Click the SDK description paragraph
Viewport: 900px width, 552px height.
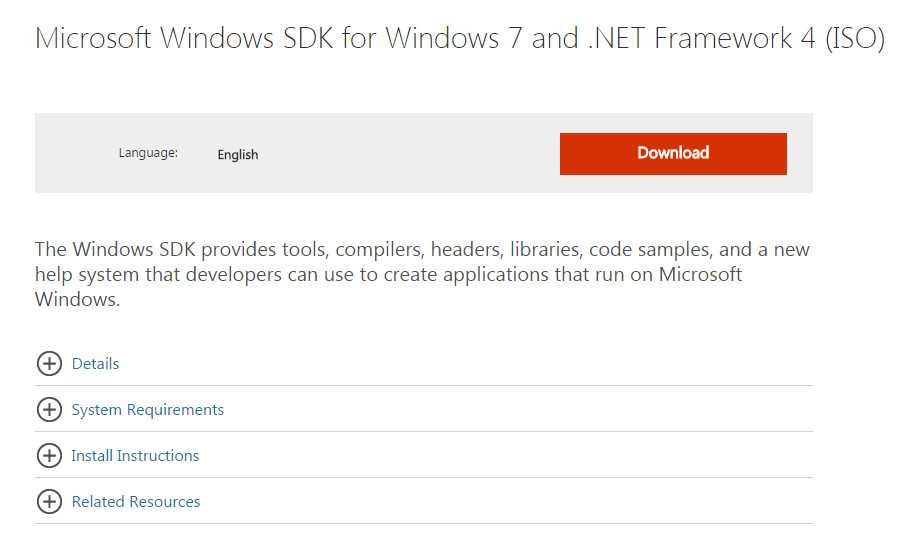[x=422, y=274]
